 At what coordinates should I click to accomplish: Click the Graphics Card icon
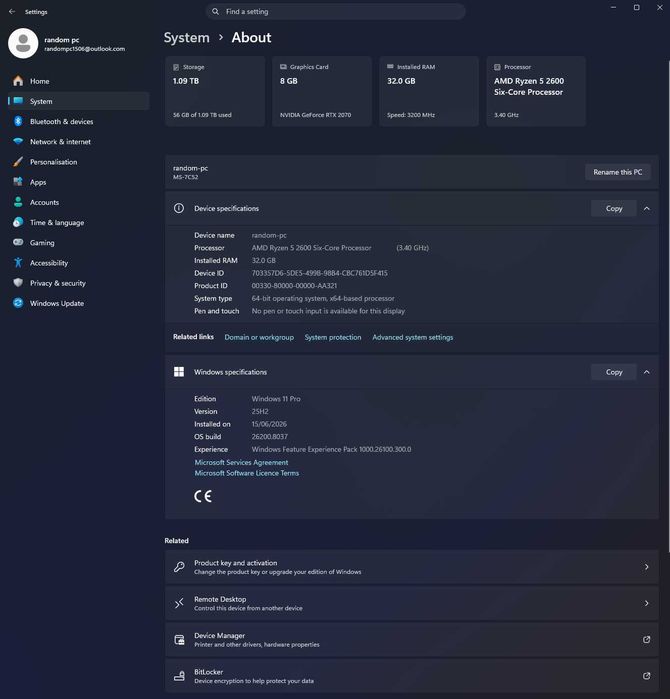[283, 66]
